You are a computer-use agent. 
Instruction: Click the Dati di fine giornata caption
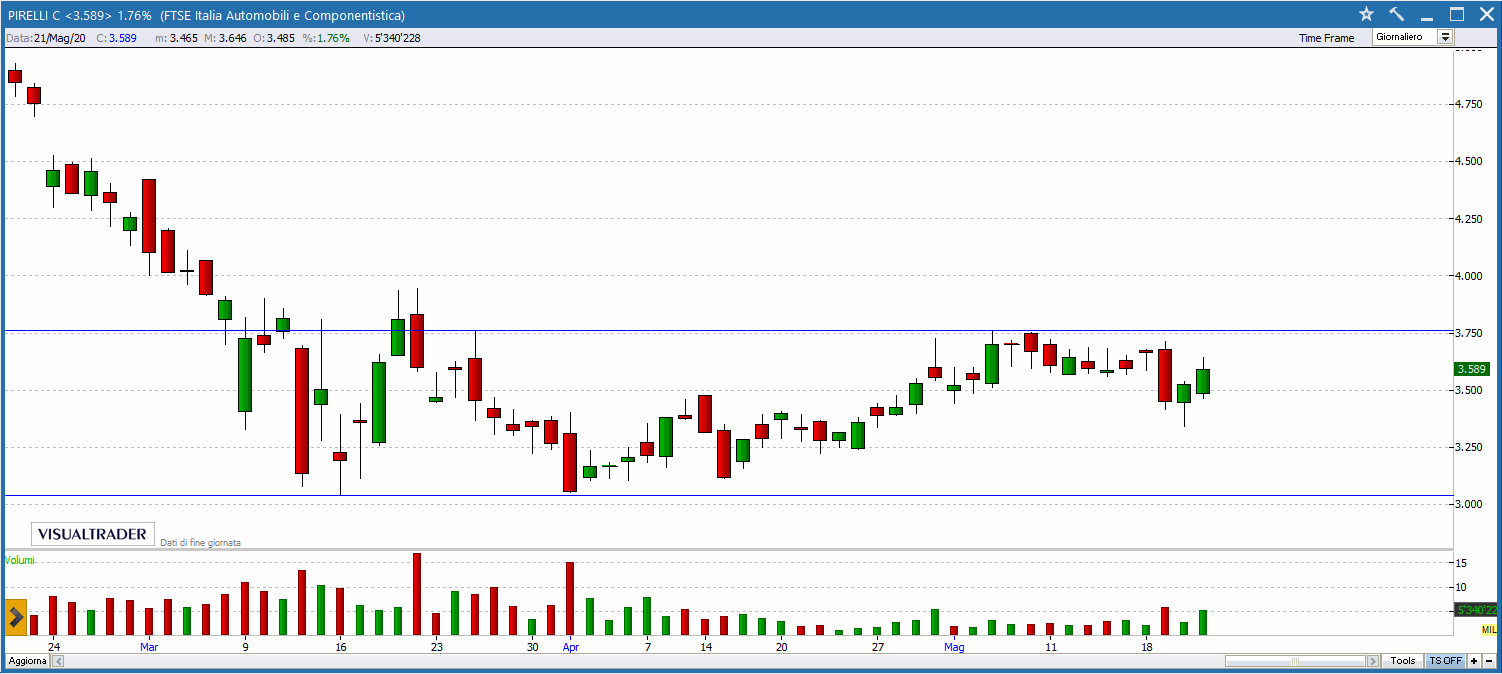[200, 542]
